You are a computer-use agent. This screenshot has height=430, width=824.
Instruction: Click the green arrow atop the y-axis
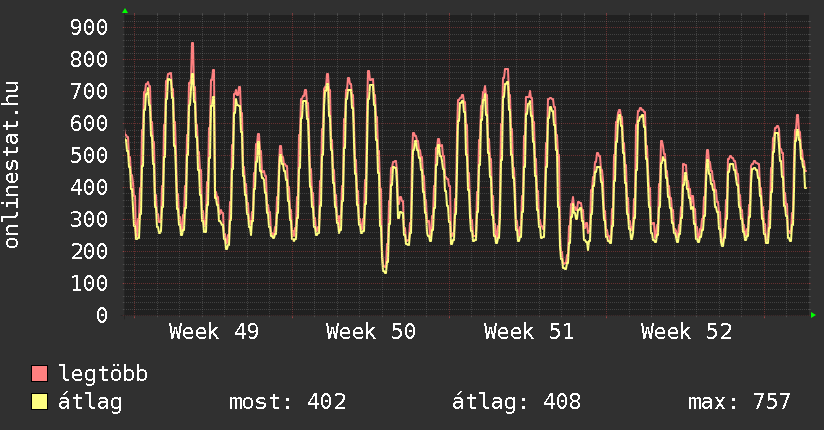click(x=124, y=11)
